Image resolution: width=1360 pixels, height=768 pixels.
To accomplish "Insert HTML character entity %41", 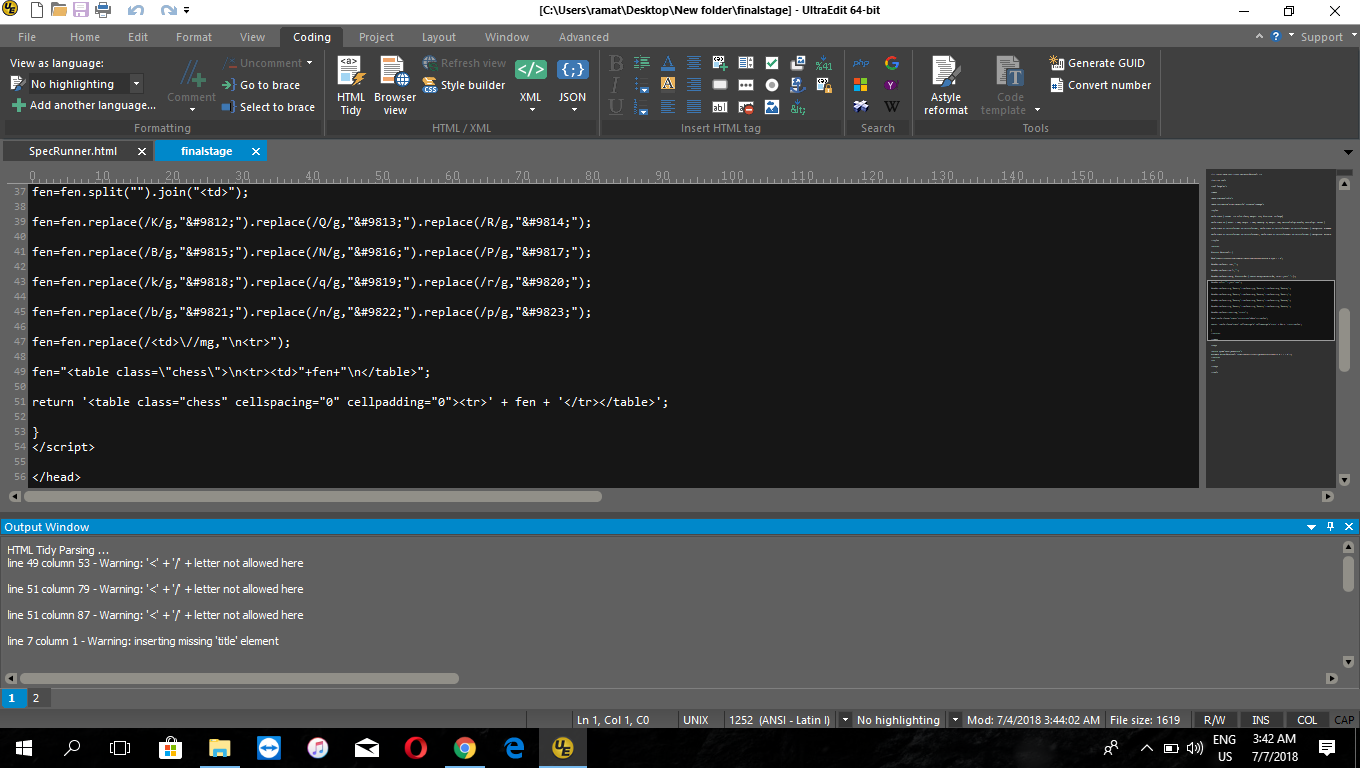I will [x=824, y=63].
